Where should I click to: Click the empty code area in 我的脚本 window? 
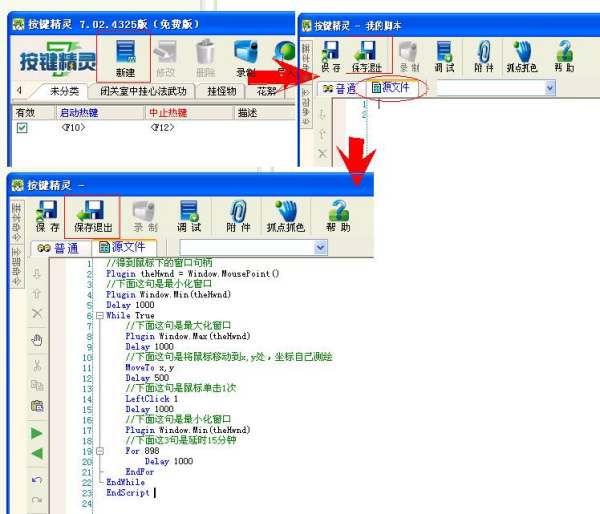click(x=482, y=132)
